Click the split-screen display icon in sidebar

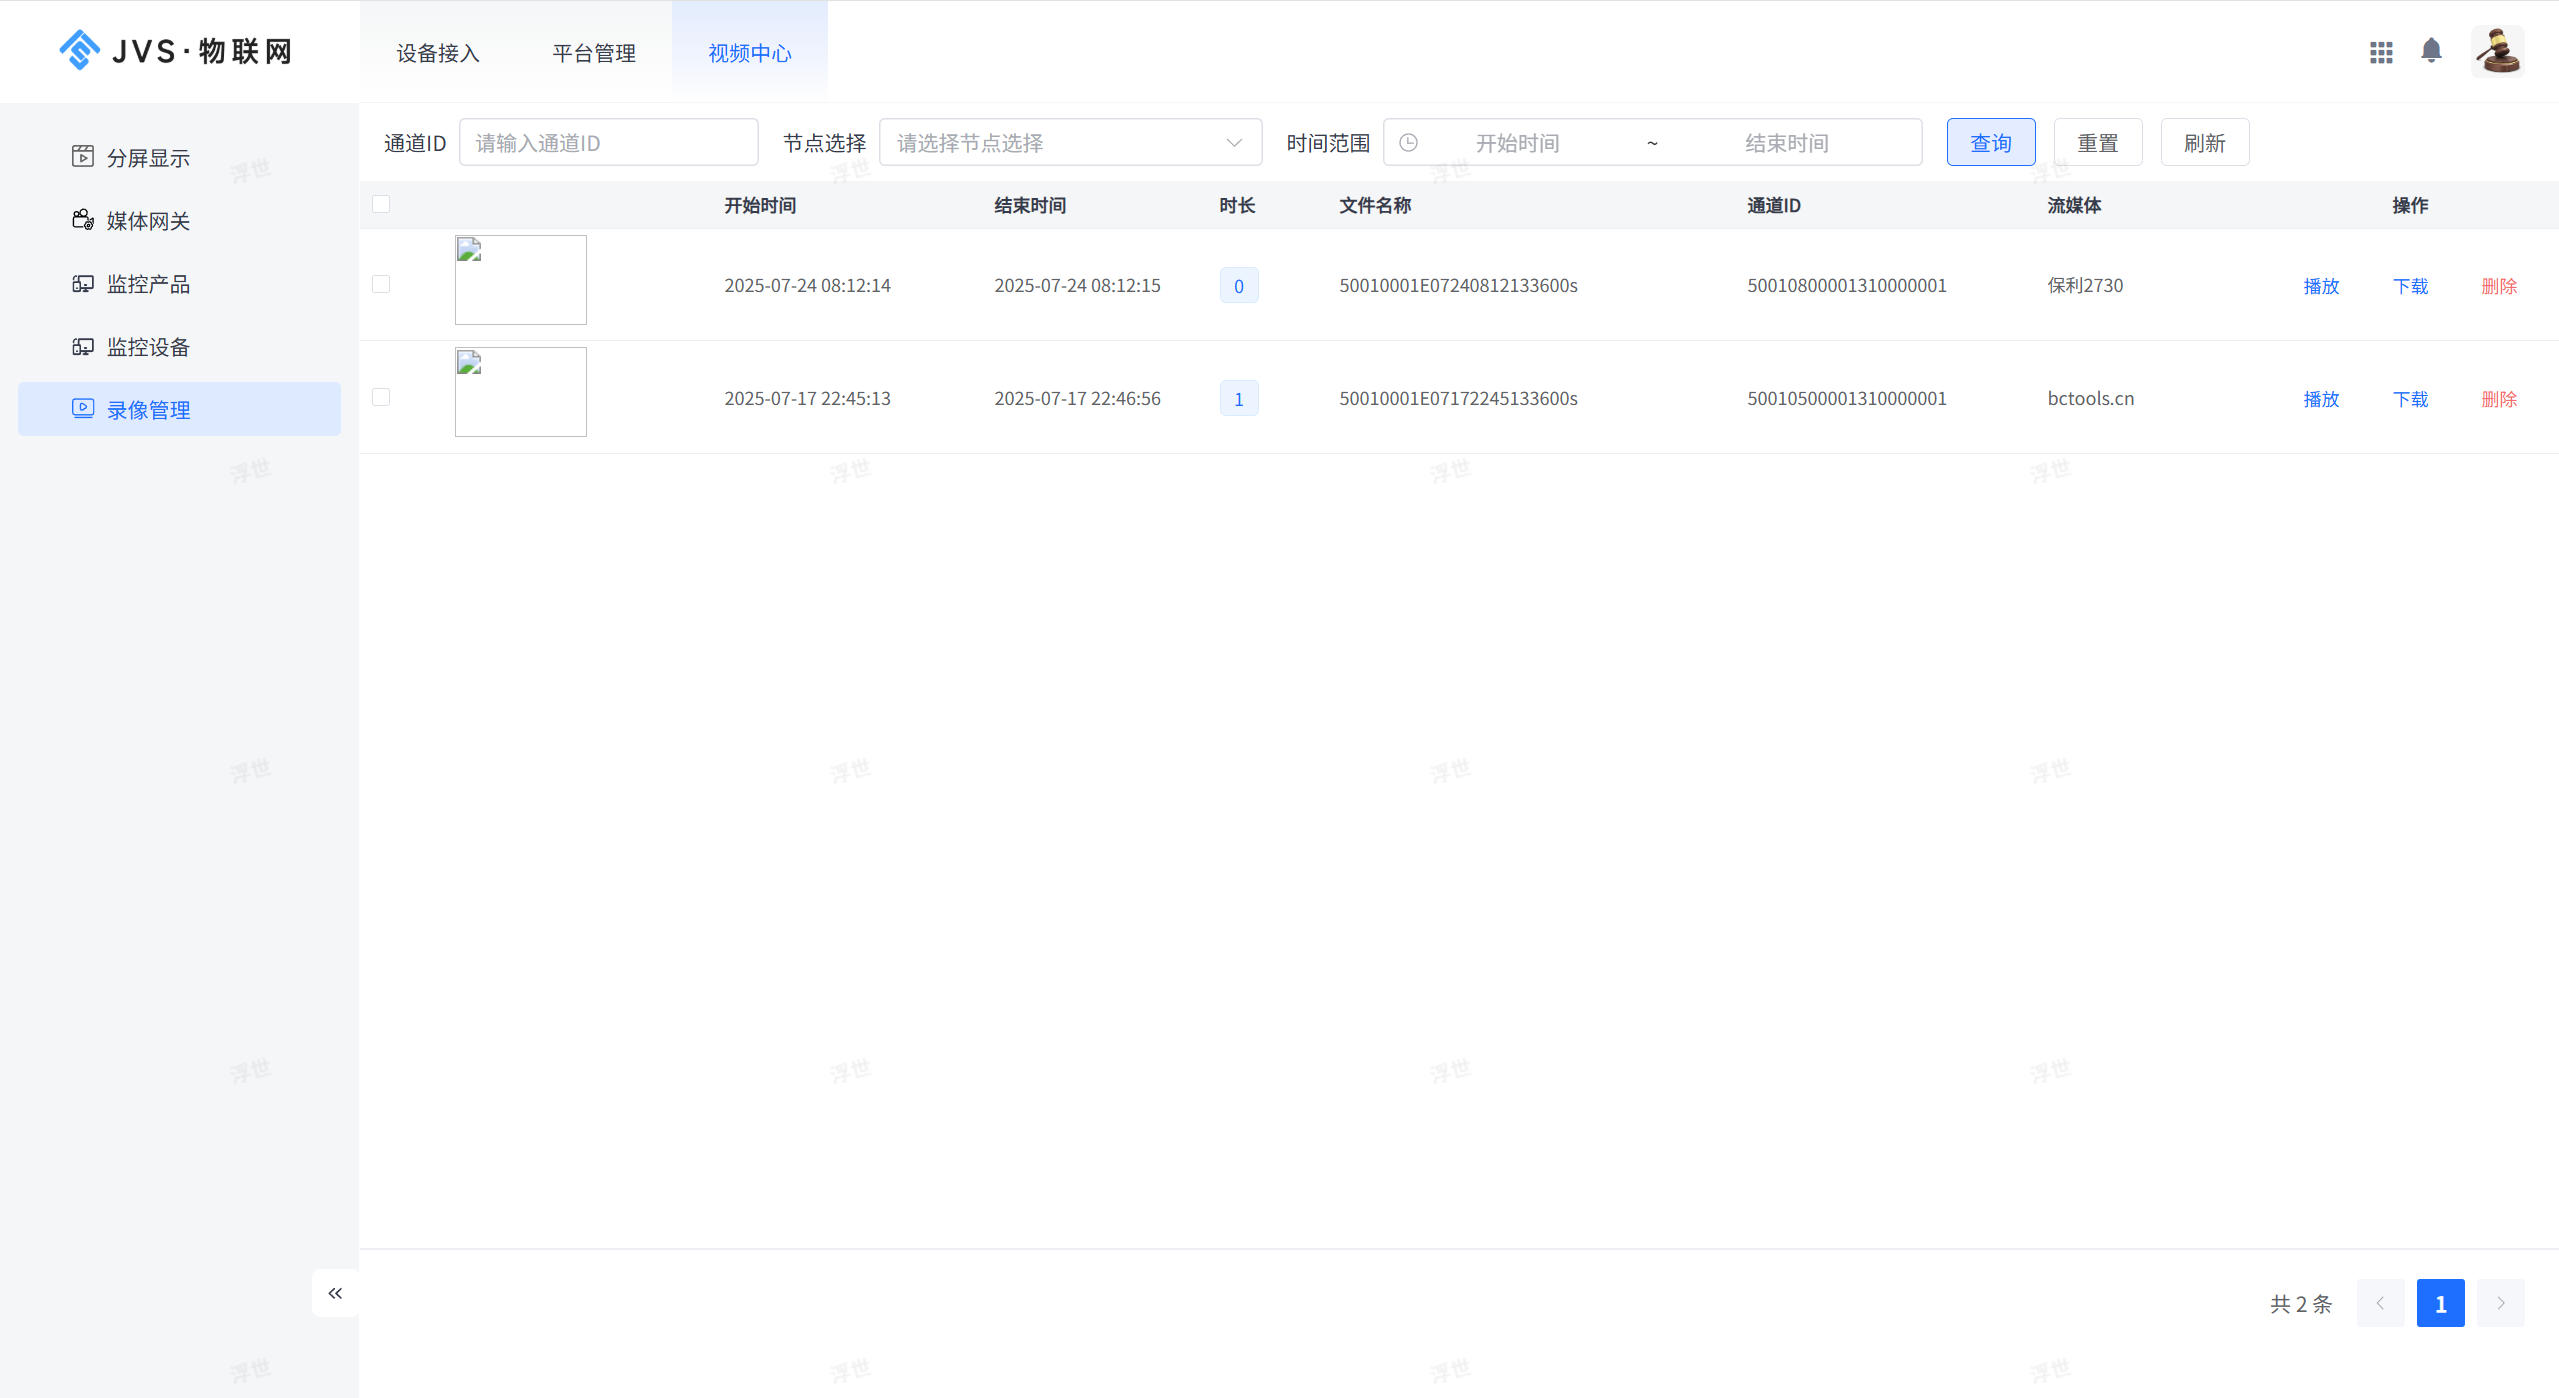(x=83, y=156)
